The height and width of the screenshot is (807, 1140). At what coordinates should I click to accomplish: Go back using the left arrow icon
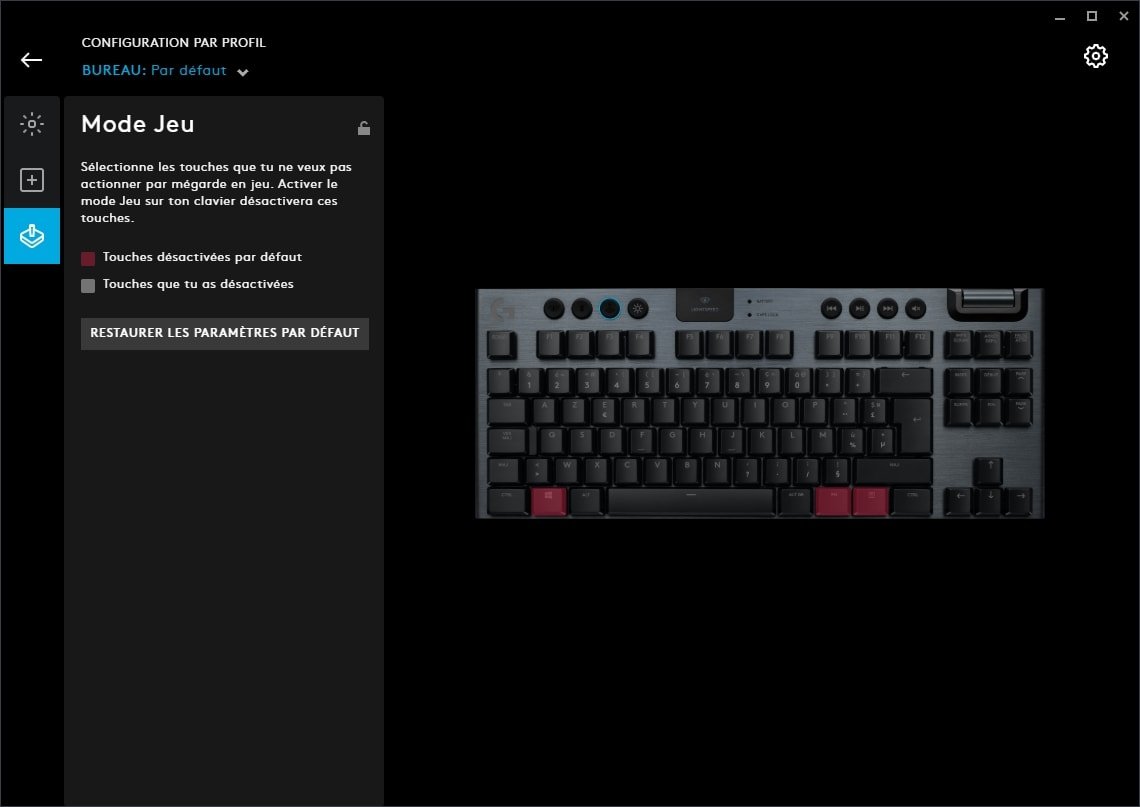(31, 60)
